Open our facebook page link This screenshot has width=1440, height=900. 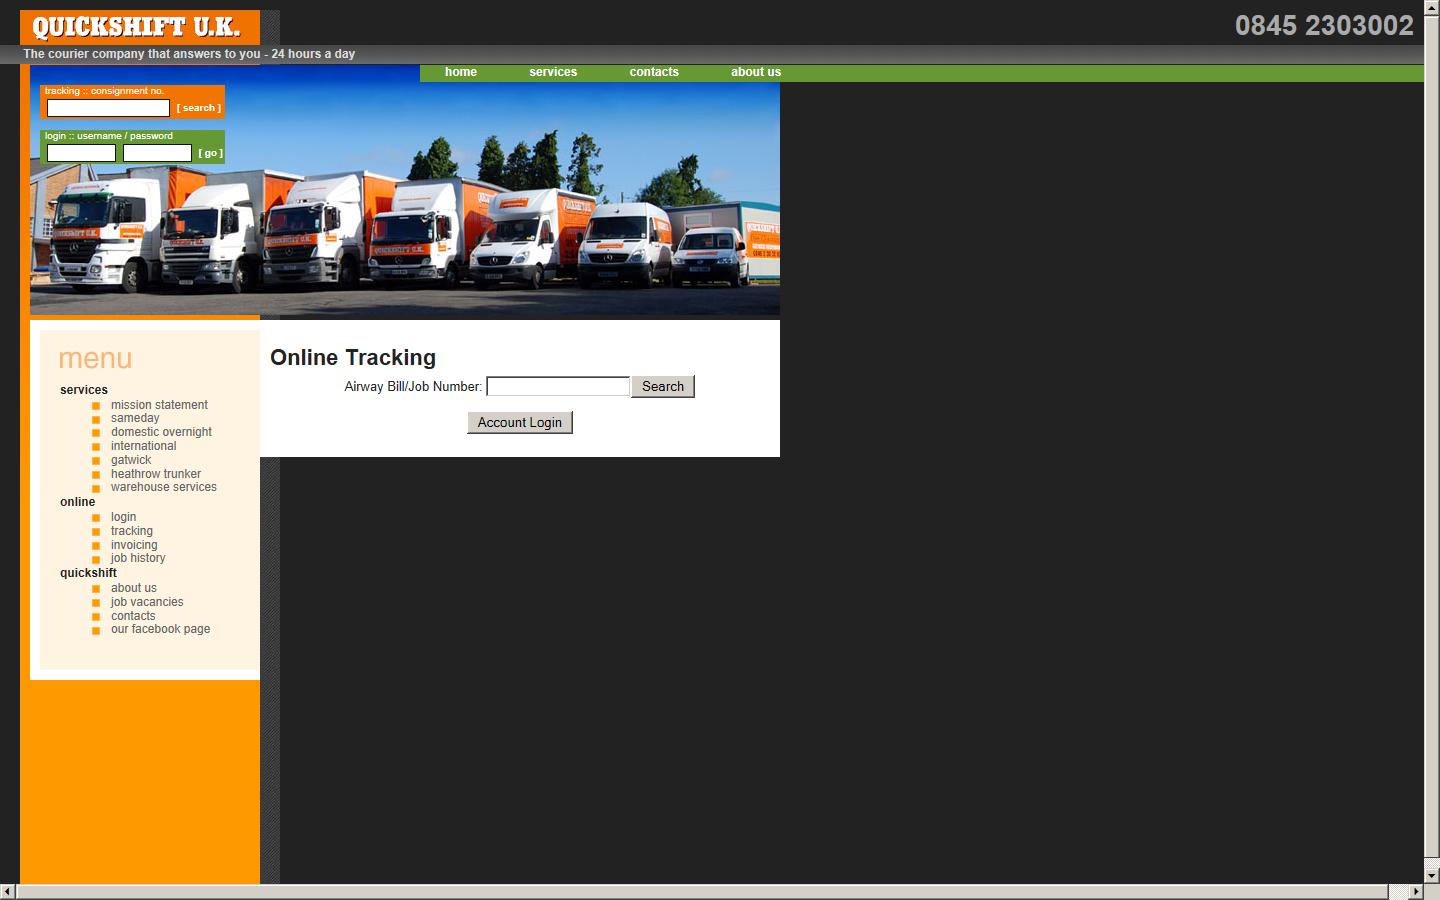[161, 629]
